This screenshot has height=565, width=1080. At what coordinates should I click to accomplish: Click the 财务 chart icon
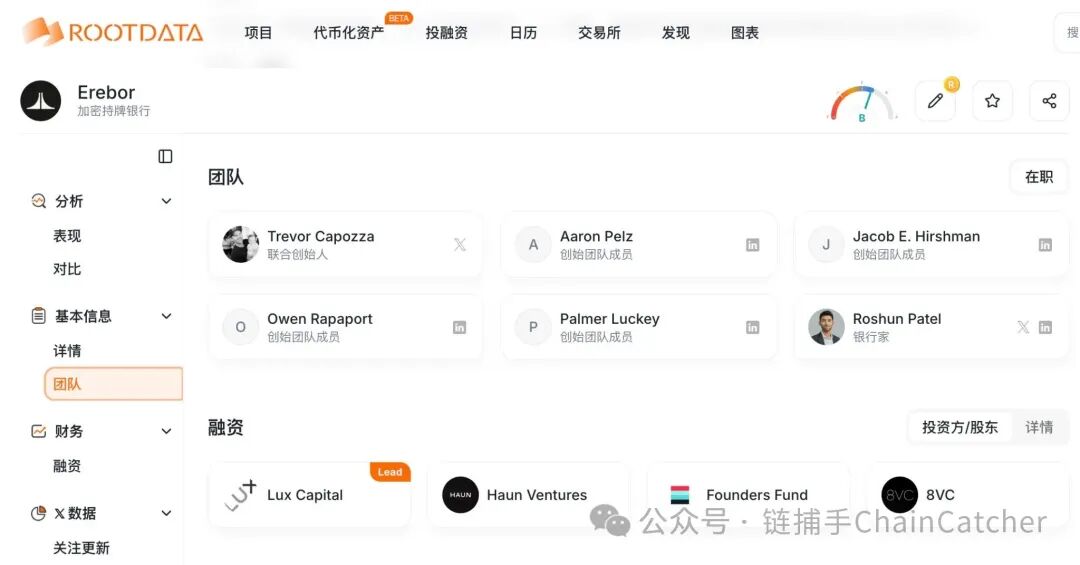pos(39,431)
